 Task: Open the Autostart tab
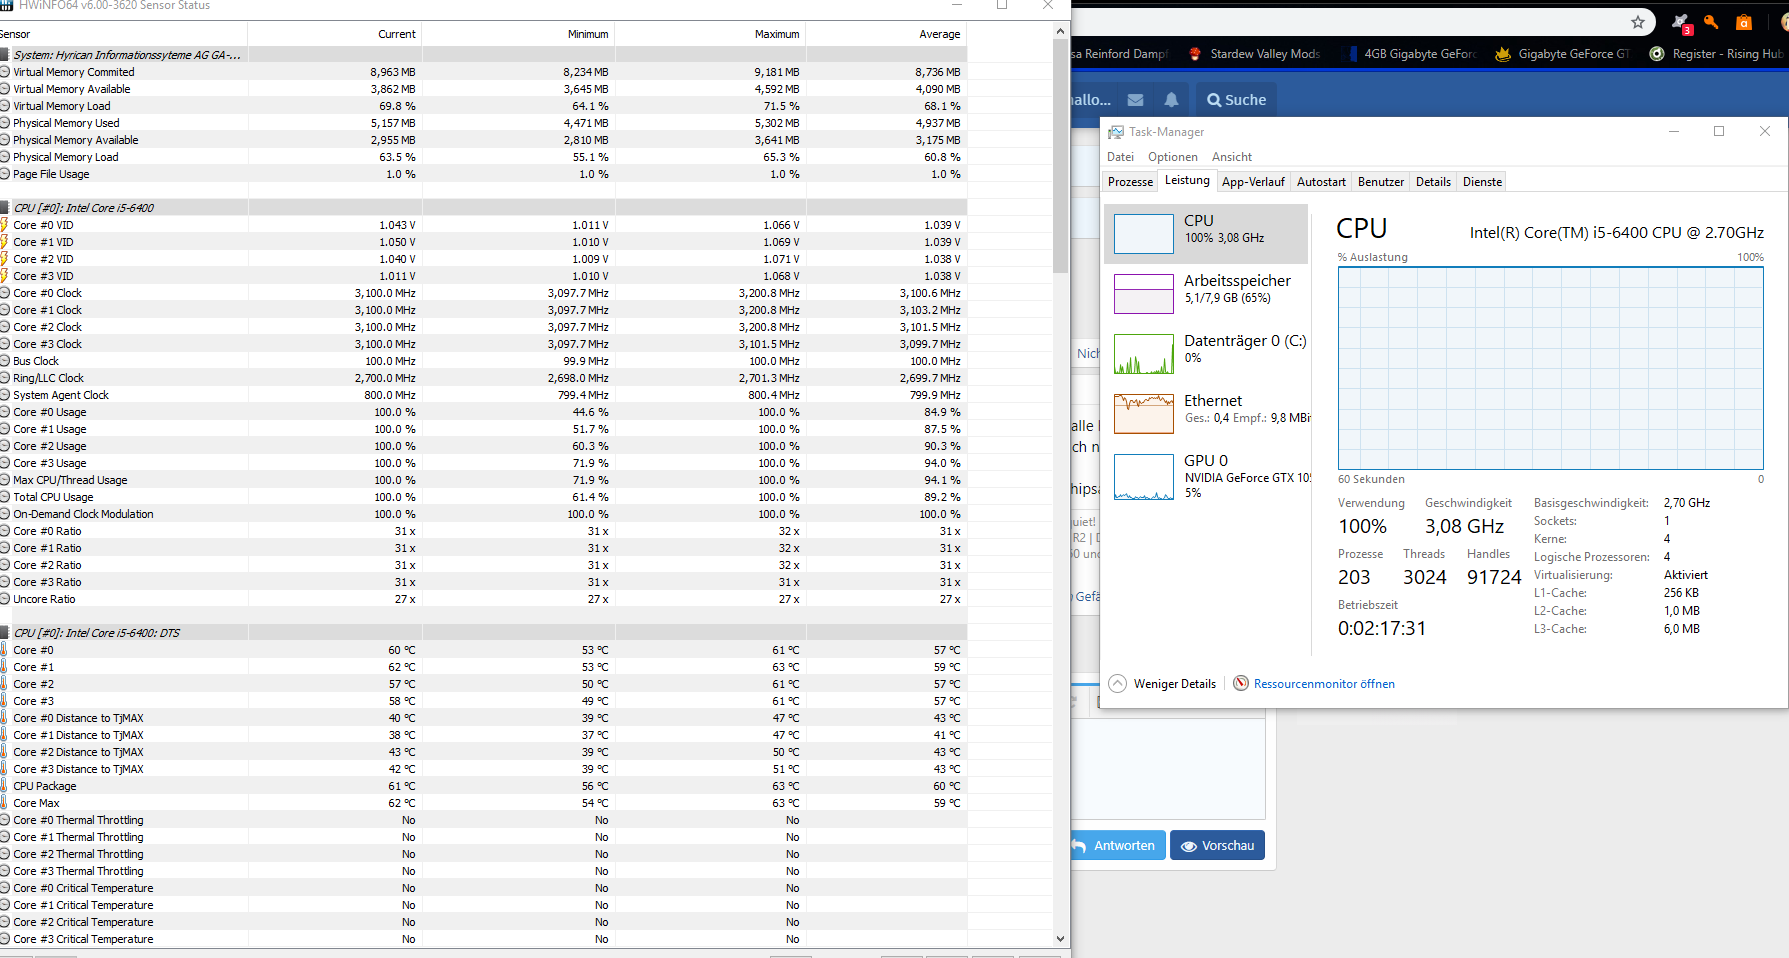pyautogui.click(x=1321, y=182)
